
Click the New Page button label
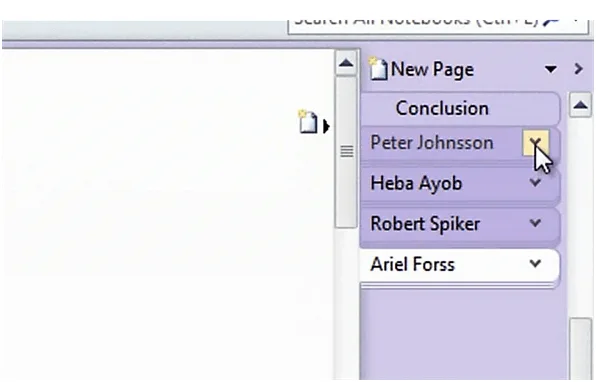pos(432,70)
